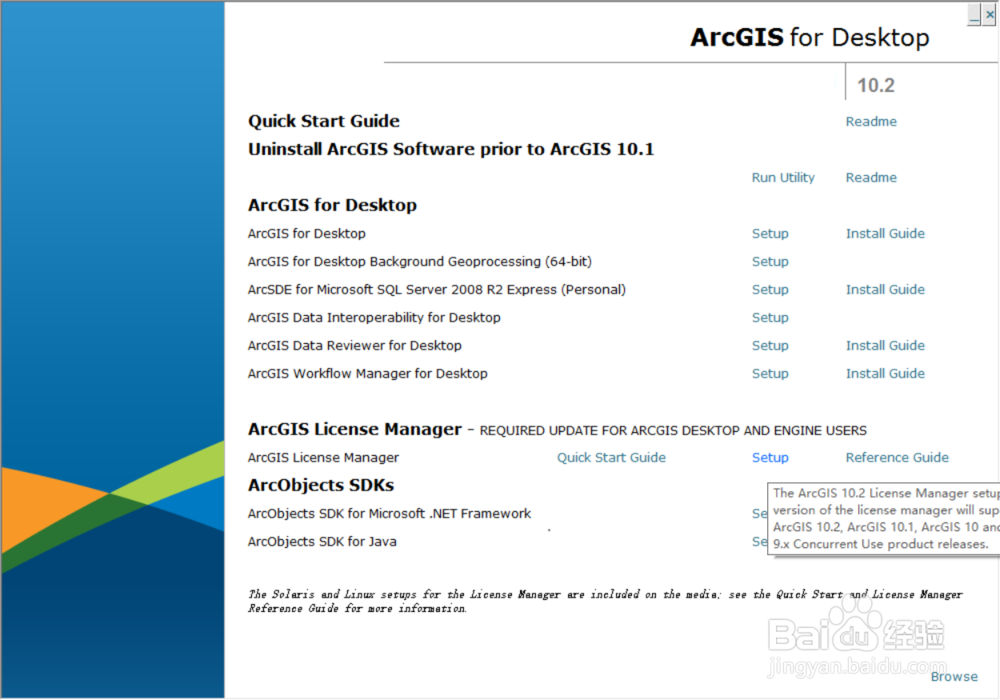Screen dimensions: 1000x700
Task: Launch Setup for ArcGIS Workflow Manager
Action: click(x=770, y=373)
